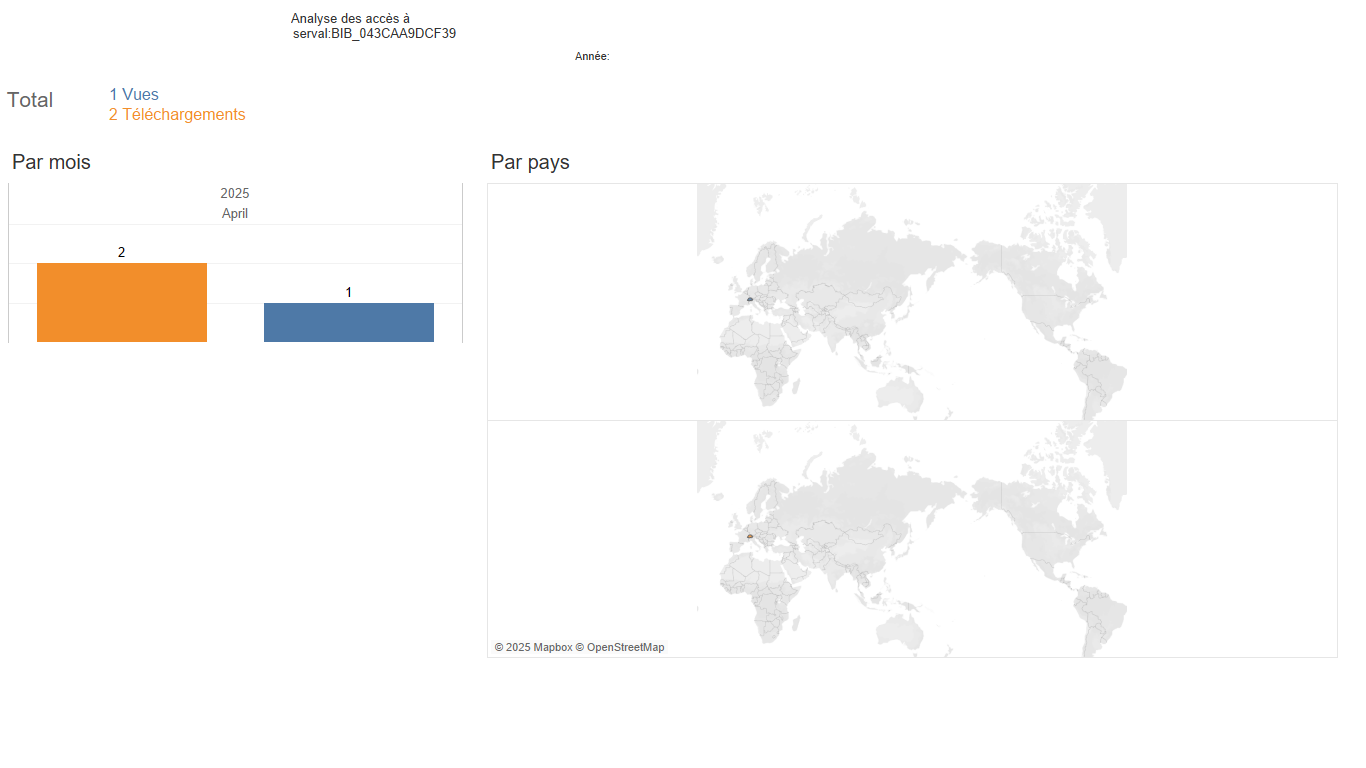Image resolution: width=1366 pixels, height=768 pixels.
Task: Click the 'Total' label
Action: click(30, 100)
